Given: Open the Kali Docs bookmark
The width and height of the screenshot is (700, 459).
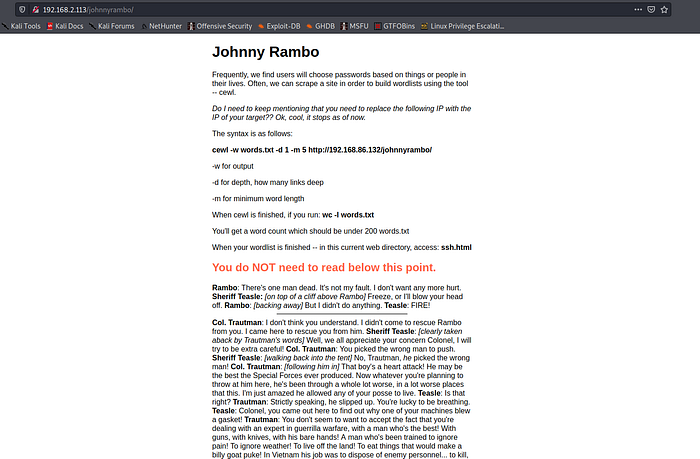Looking at the screenshot, I should pos(67,26).
